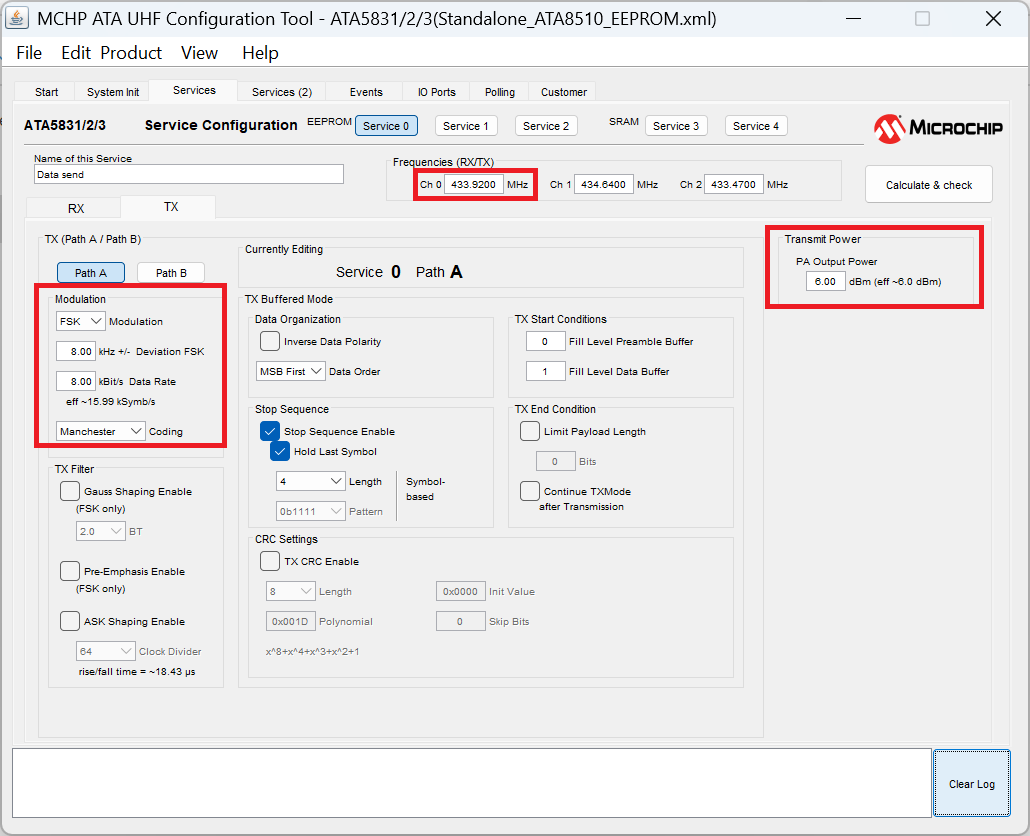Check Continue TXMode after Transmission
Viewport: 1030px width, 836px height.
530,491
